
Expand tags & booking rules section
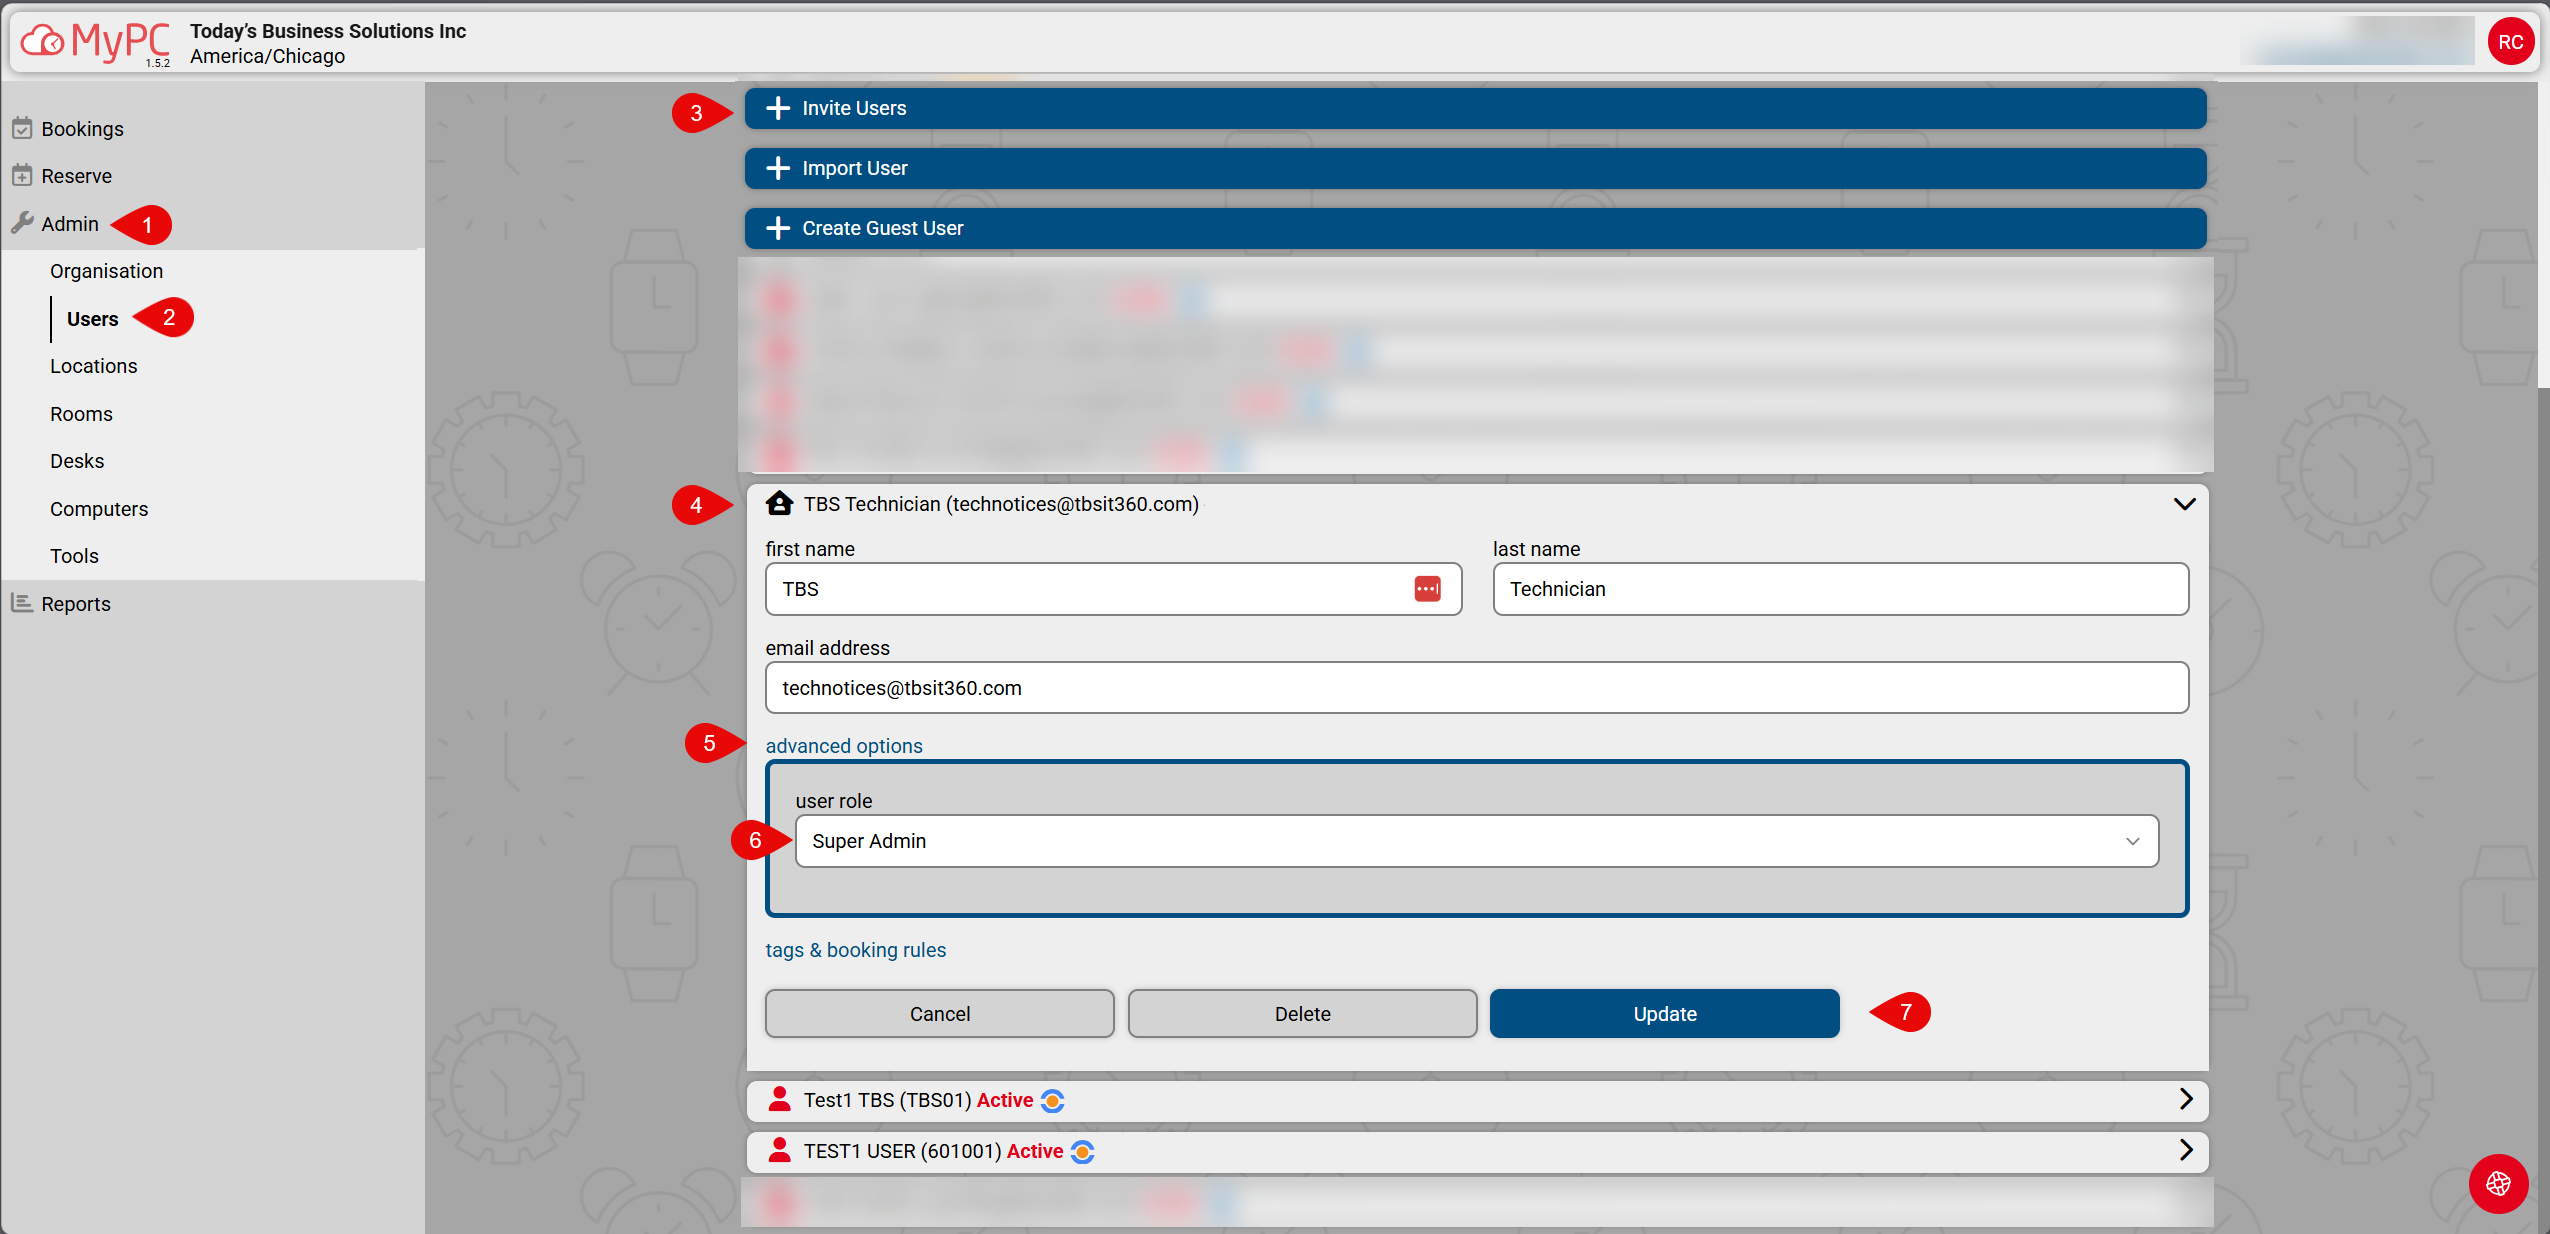(x=856, y=950)
